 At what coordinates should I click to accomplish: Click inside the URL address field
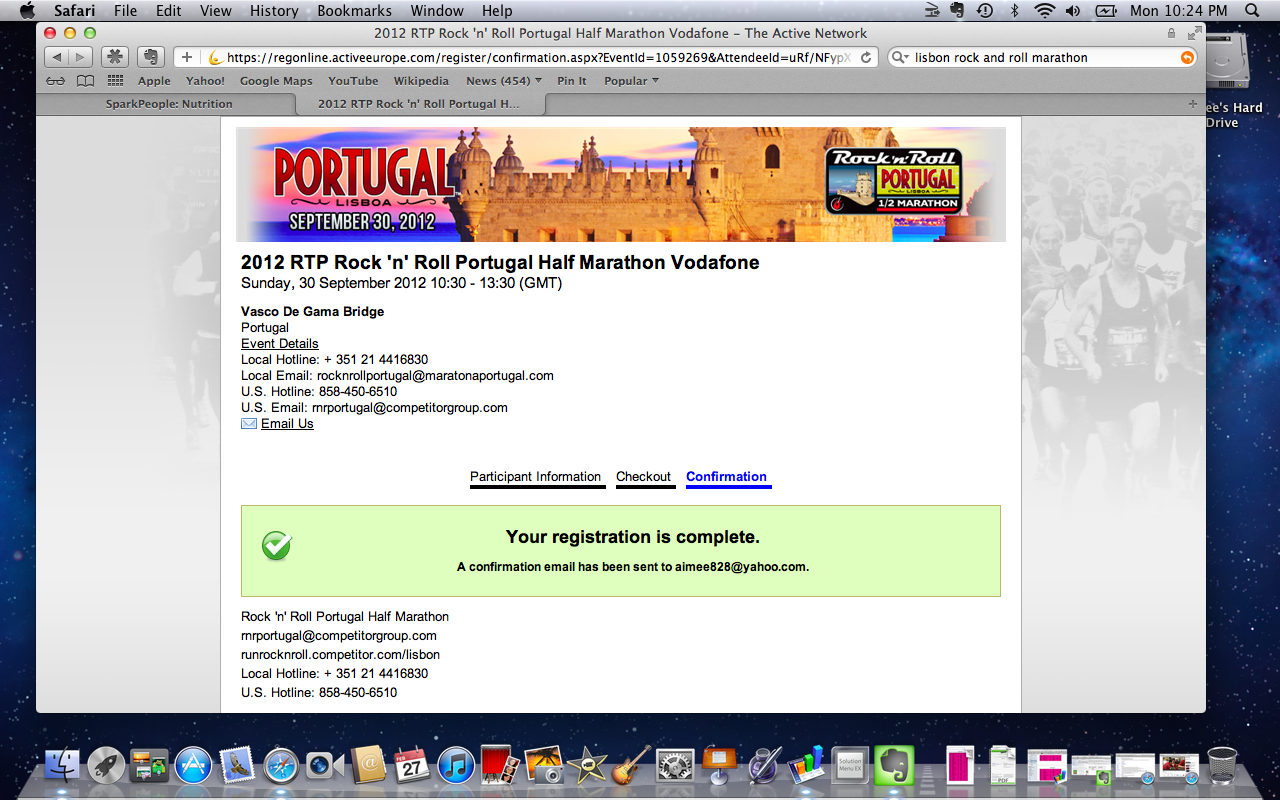click(x=530, y=57)
